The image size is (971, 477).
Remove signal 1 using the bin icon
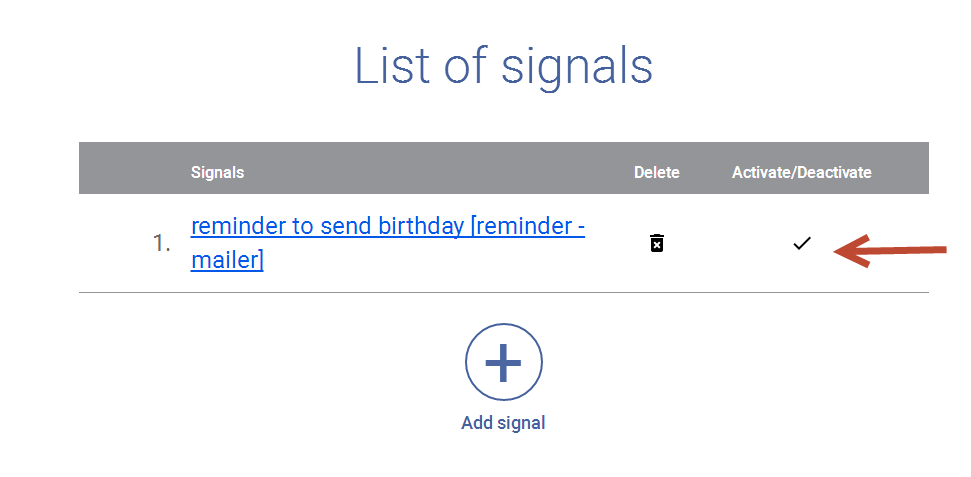coord(656,243)
